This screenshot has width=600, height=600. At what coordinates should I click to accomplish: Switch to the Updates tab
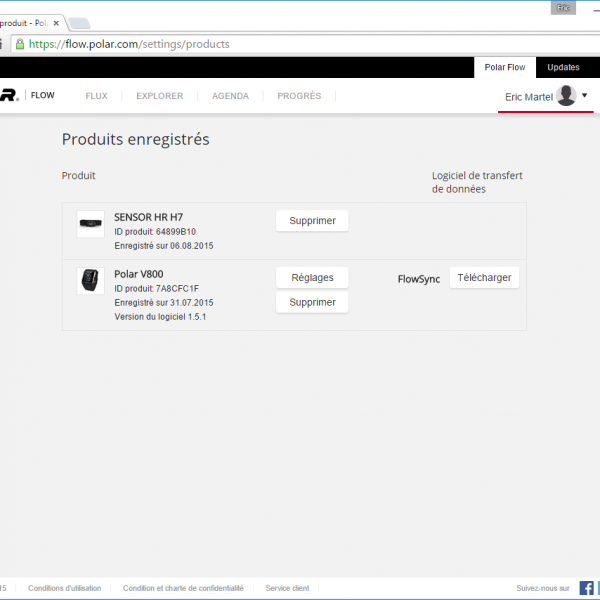pyautogui.click(x=563, y=67)
